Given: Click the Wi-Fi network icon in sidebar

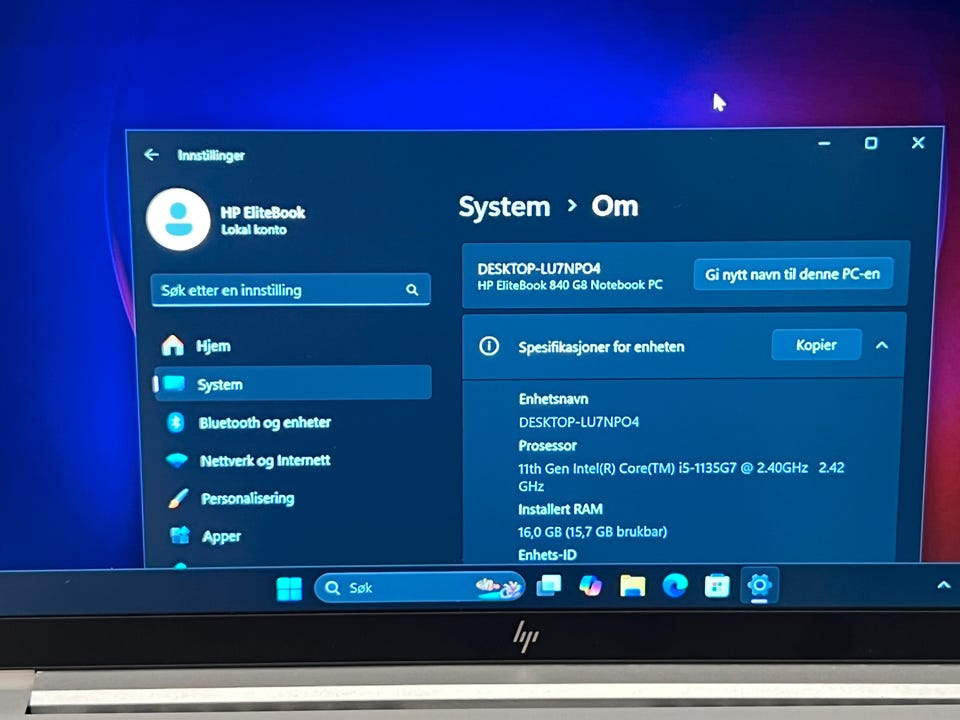Looking at the screenshot, I should coord(178,460).
